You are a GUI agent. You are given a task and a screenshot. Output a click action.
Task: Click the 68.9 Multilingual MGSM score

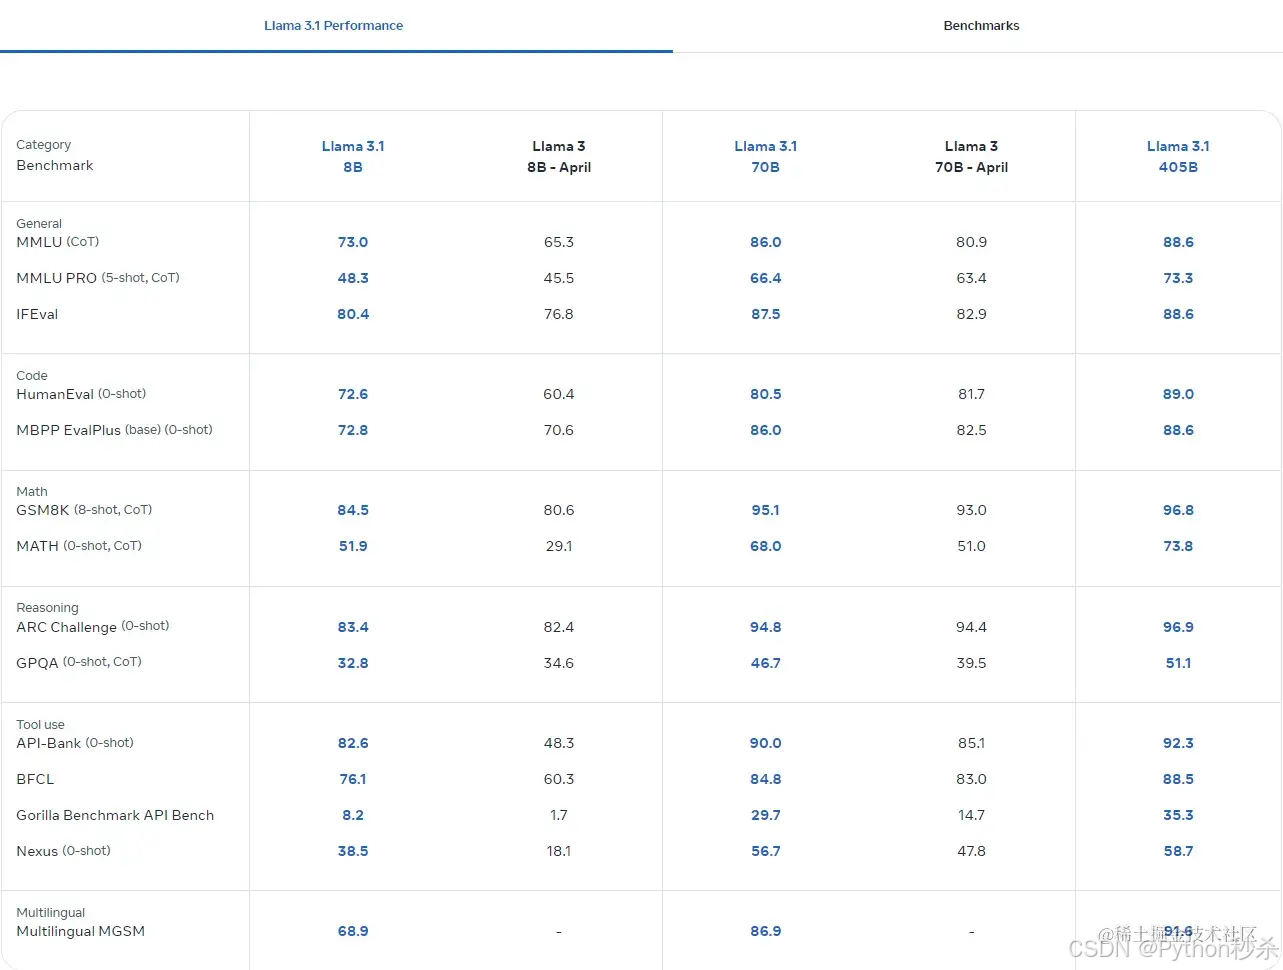coord(353,931)
